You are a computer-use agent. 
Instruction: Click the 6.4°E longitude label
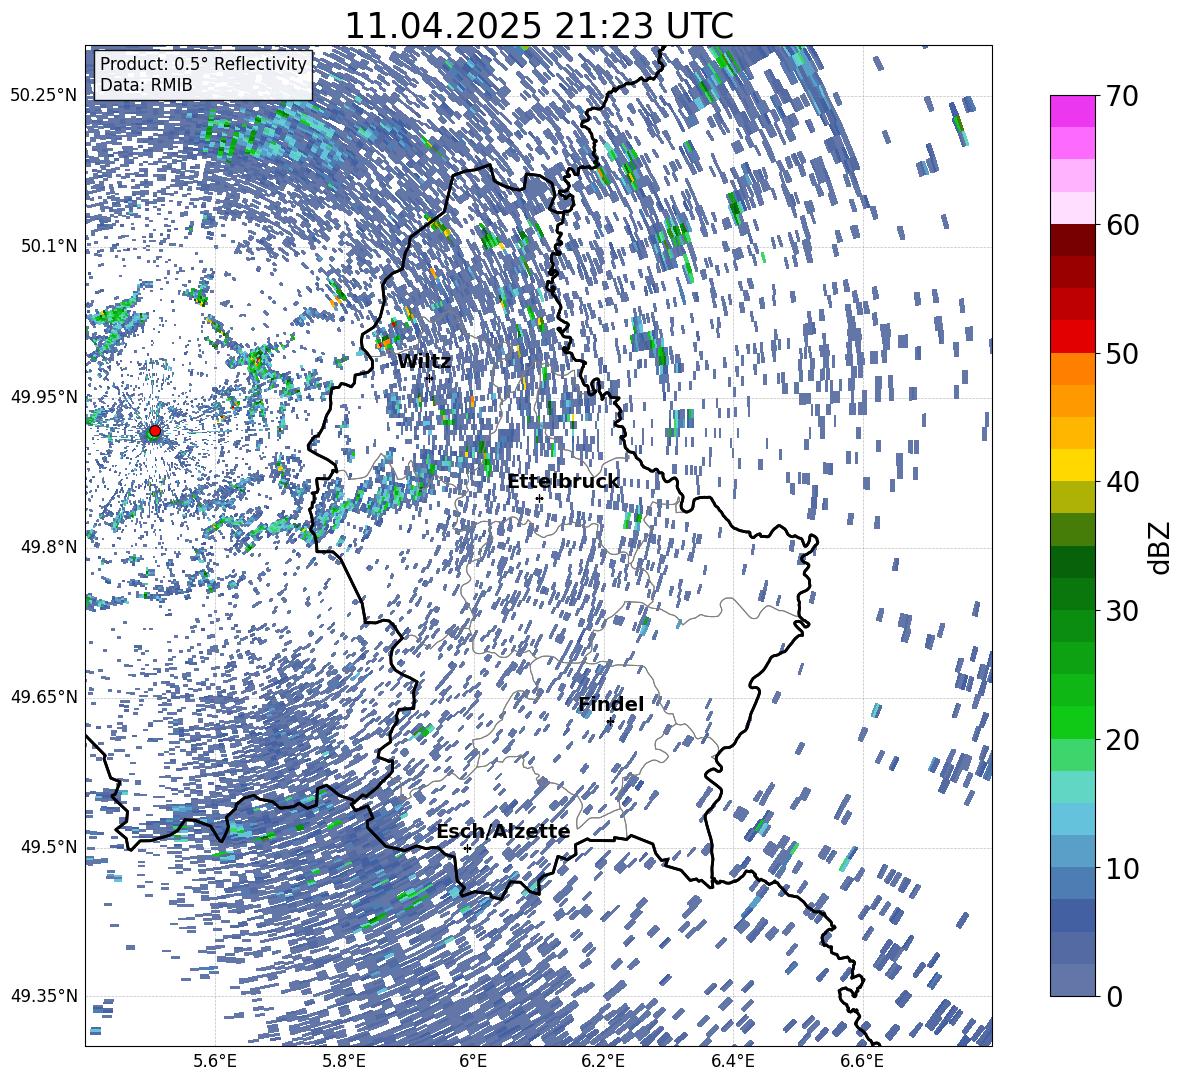732,1061
